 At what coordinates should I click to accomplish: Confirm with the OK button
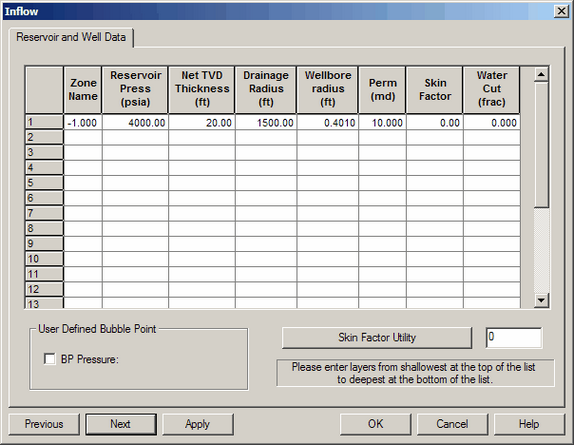click(376, 424)
